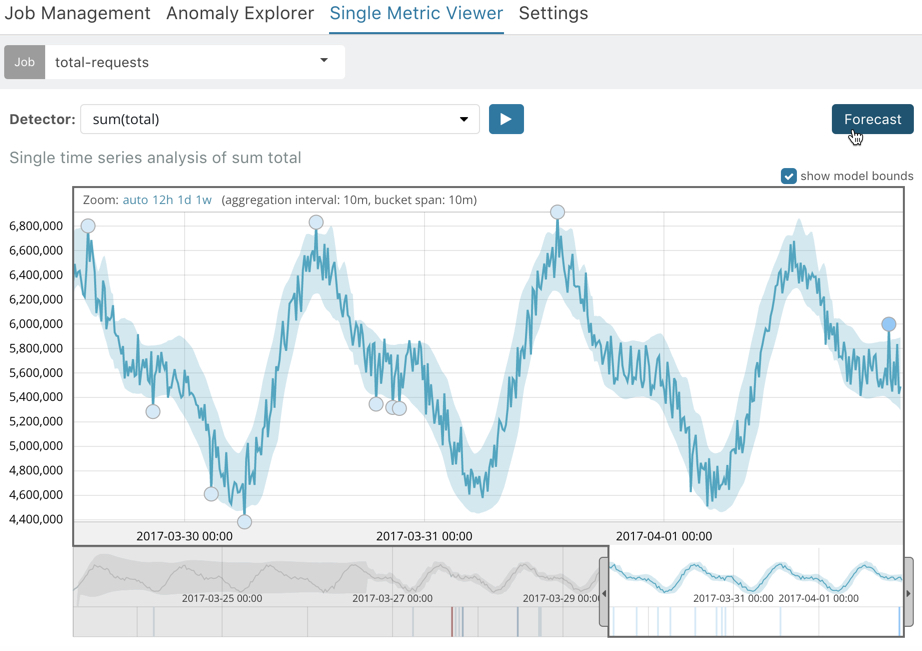
Task: Click the anomaly marker at the chart's right edge
Action: point(889,323)
